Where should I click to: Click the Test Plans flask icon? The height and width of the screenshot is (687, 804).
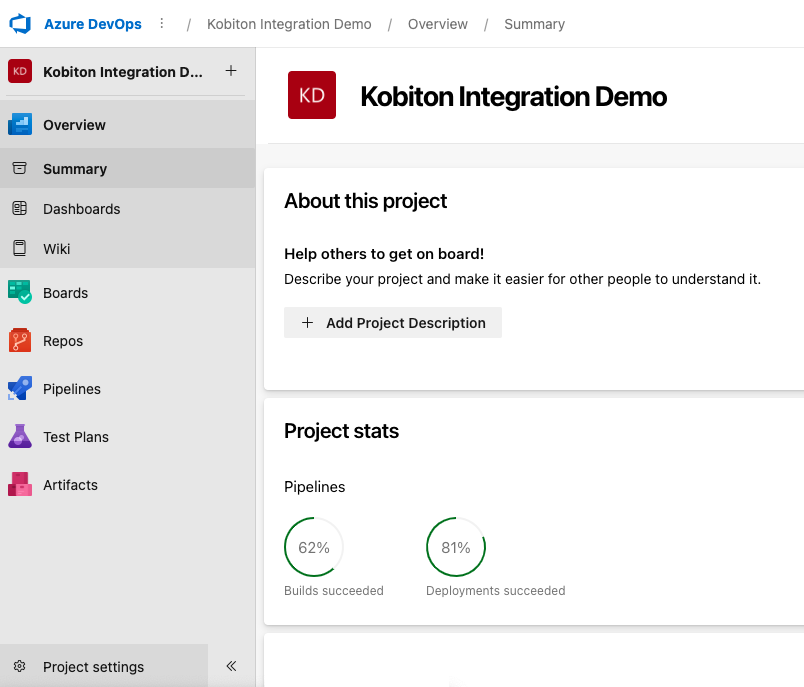click(20, 436)
